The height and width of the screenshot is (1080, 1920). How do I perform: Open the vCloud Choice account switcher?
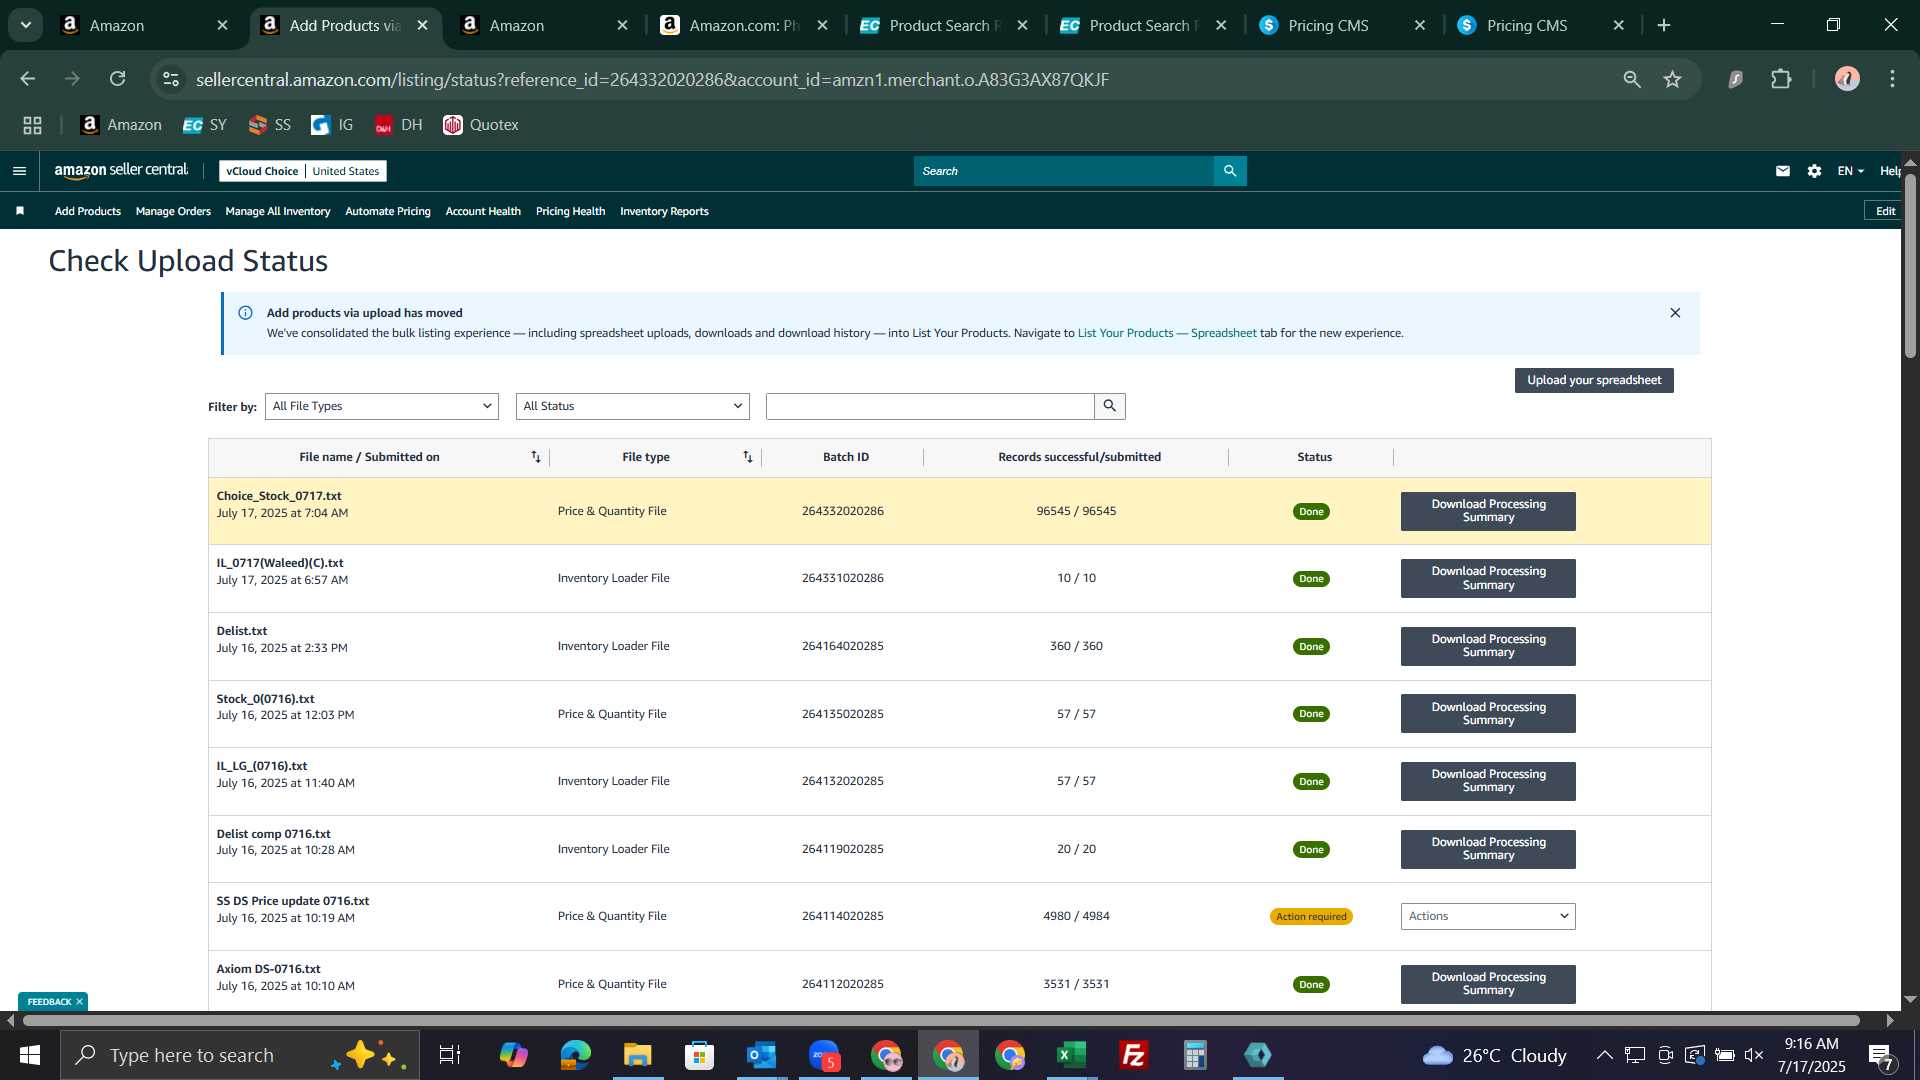303,171
